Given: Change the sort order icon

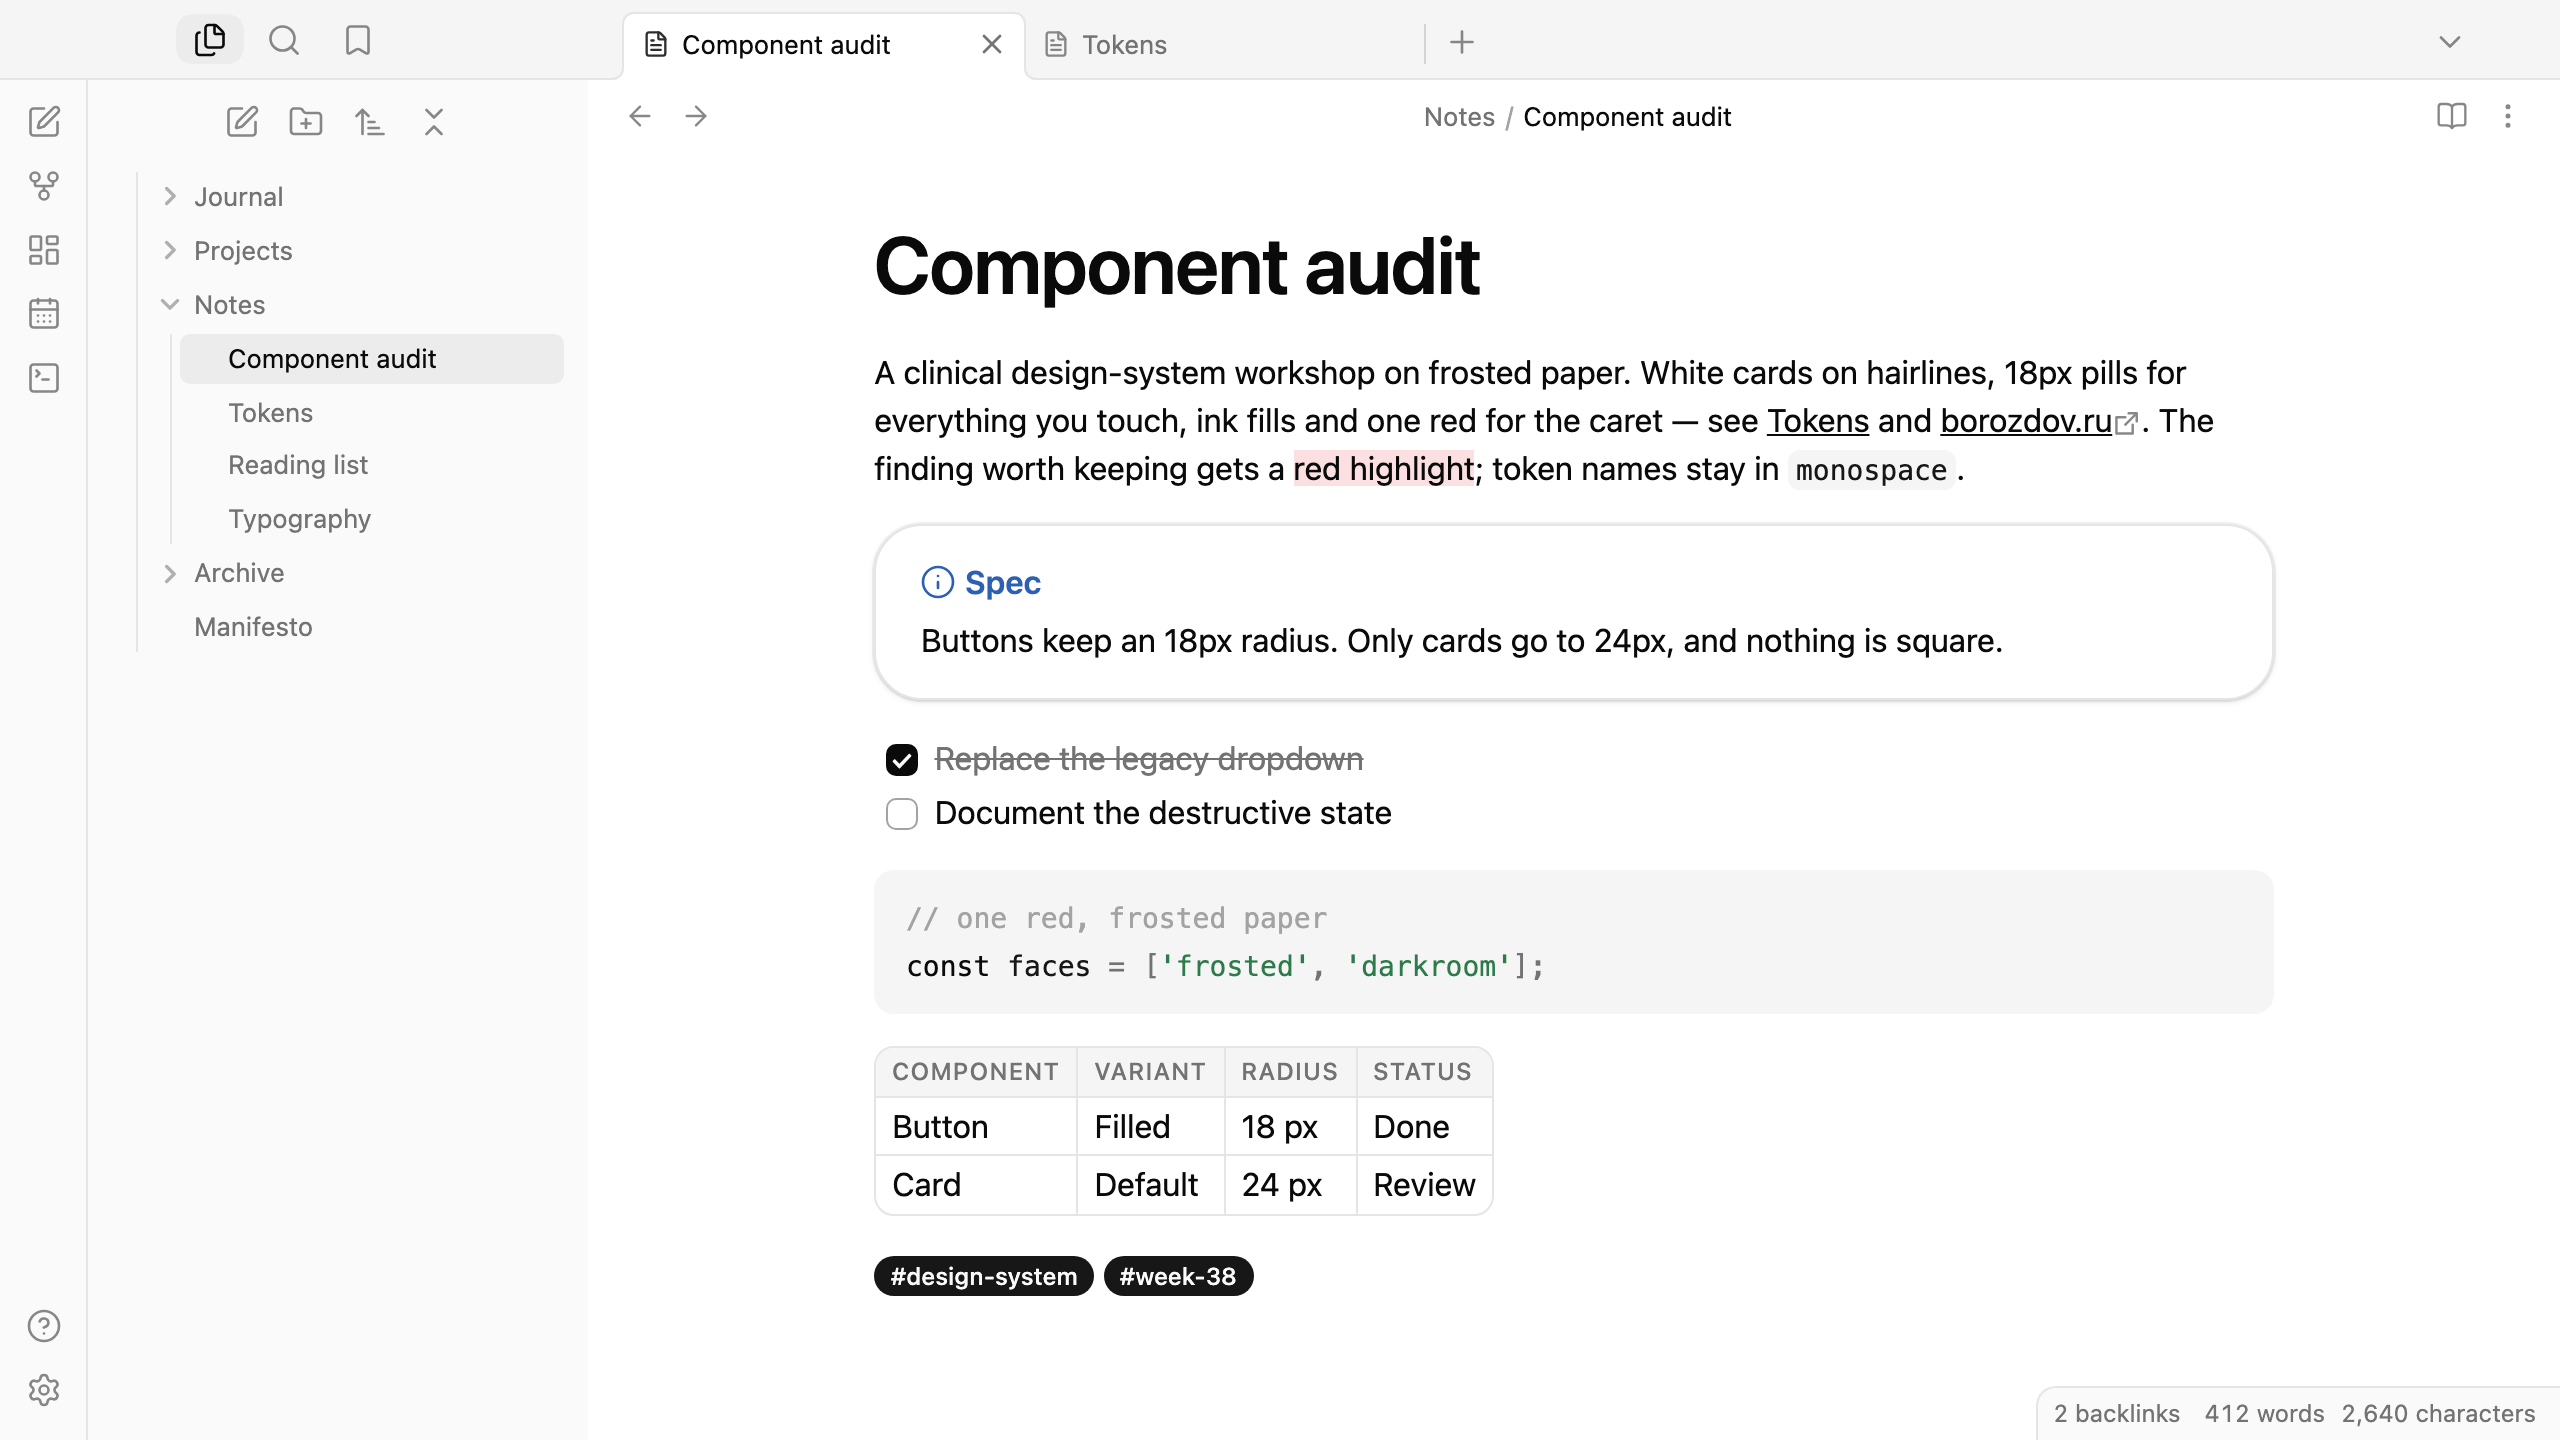Looking at the screenshot, I should 370,122.
